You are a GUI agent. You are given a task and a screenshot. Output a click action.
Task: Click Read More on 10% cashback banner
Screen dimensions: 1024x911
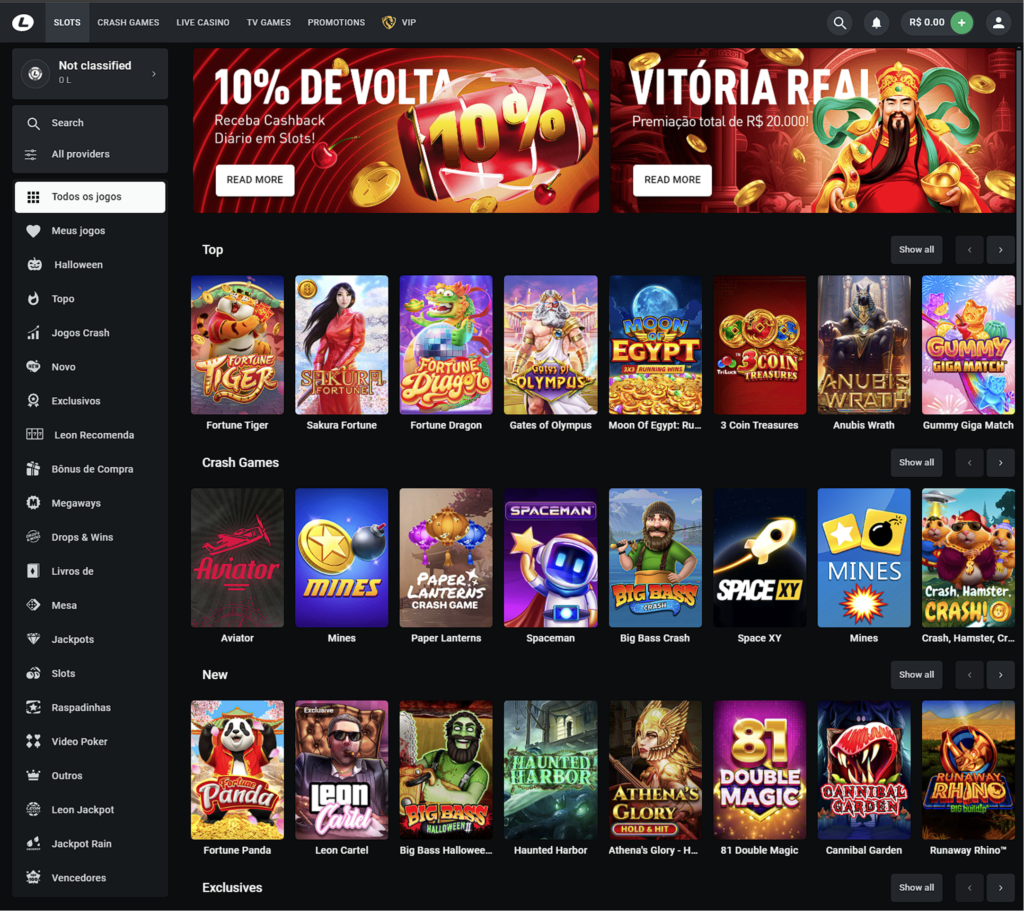click(x=255, y=180)
